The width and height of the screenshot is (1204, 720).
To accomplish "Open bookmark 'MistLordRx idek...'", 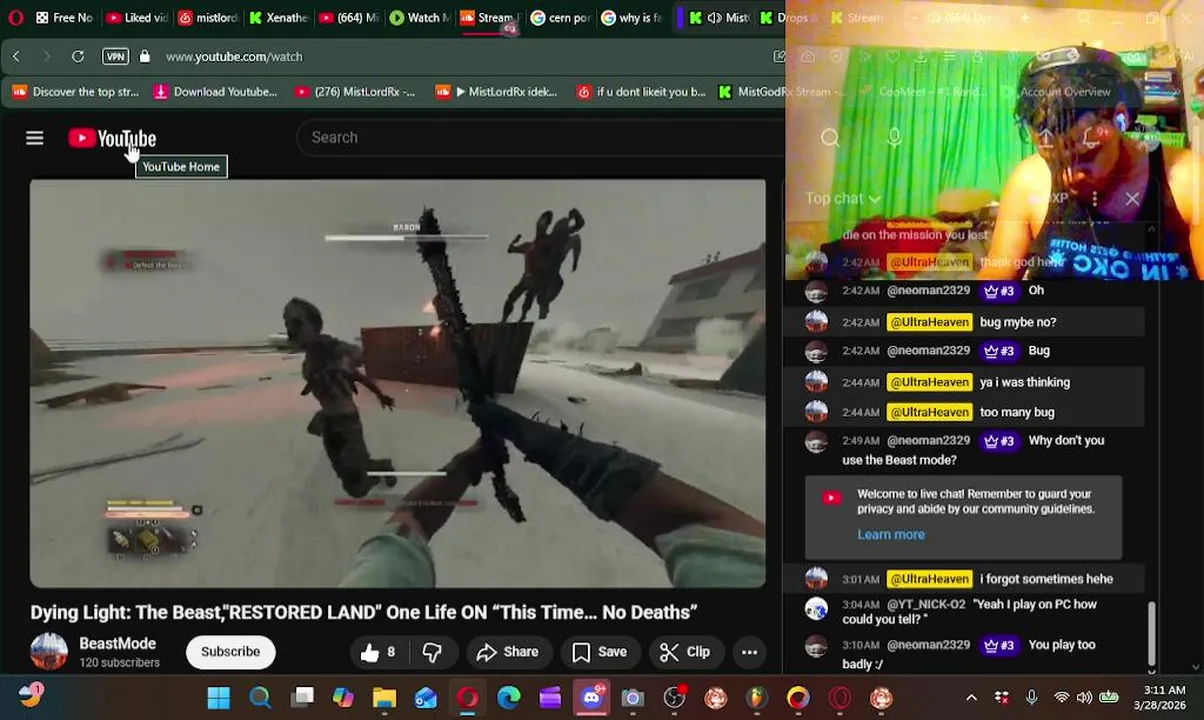I will pyautogui.click(x=497, y=92).
